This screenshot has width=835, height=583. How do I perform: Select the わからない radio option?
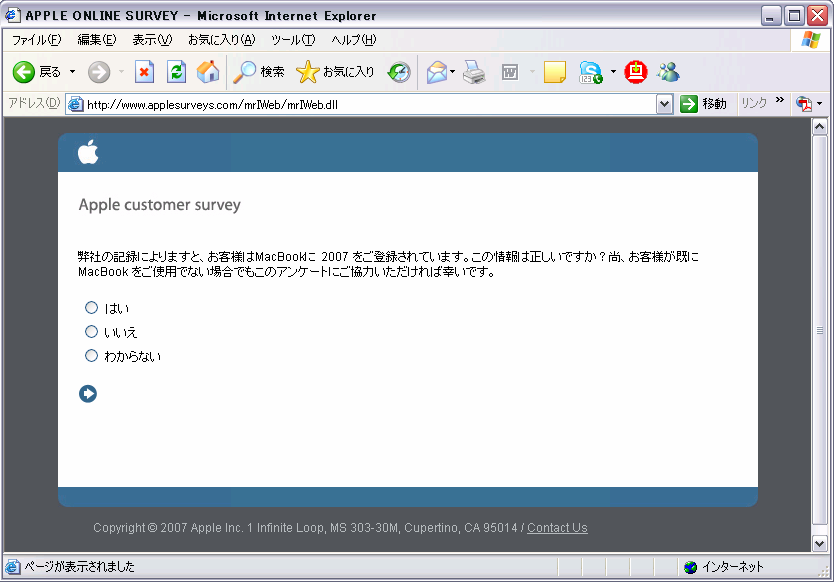click(x=92, y=356)
